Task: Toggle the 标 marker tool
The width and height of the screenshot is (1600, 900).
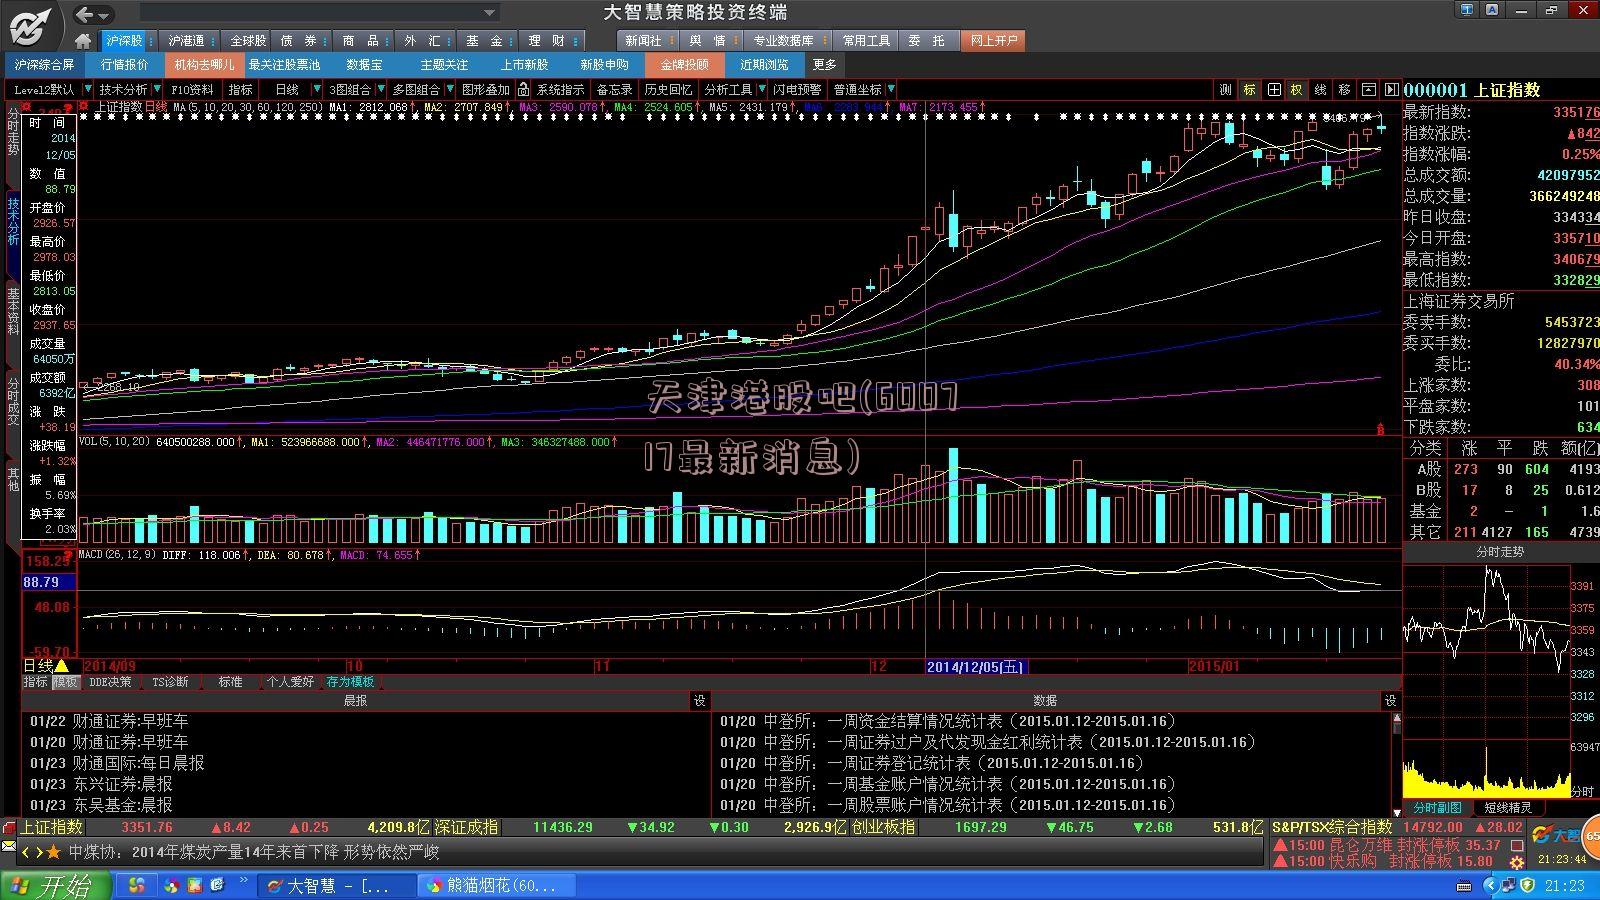Action: [1249, 90]
